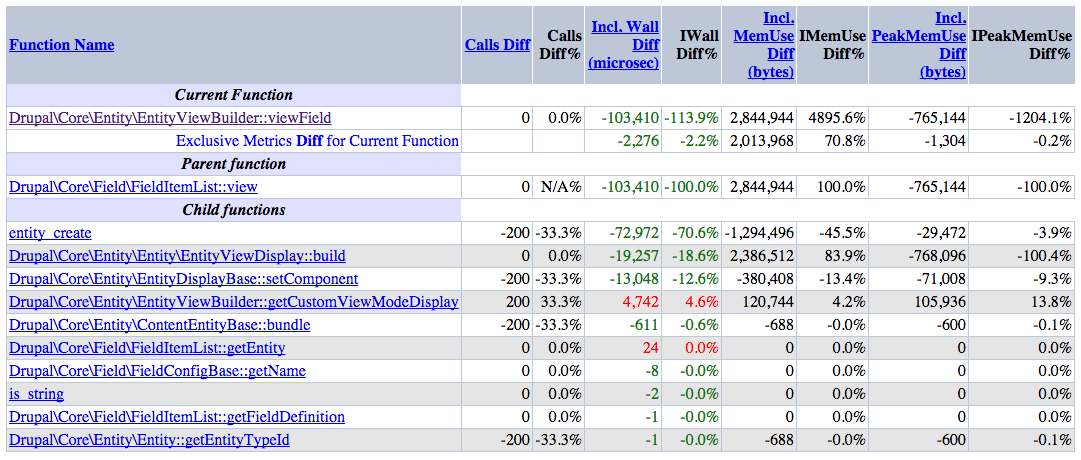Screen dimensions: 1081x460
Task: Select the -1,294,496 MemUse value for entity_create
Action: pyautogui.click(x=760, y=233)
